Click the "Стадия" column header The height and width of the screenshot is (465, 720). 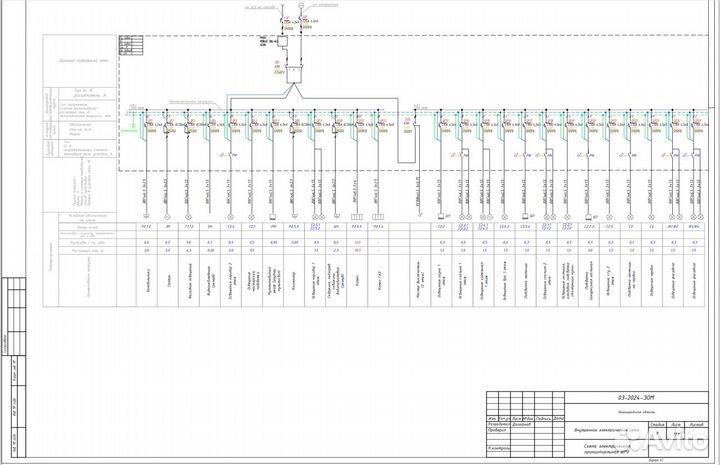point(658,424)
